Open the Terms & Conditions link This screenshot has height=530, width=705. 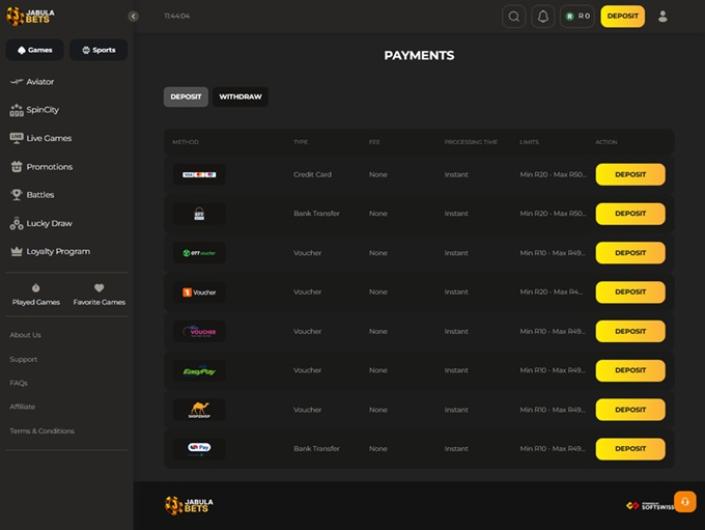pyautogui.click(x=42, y=431)
